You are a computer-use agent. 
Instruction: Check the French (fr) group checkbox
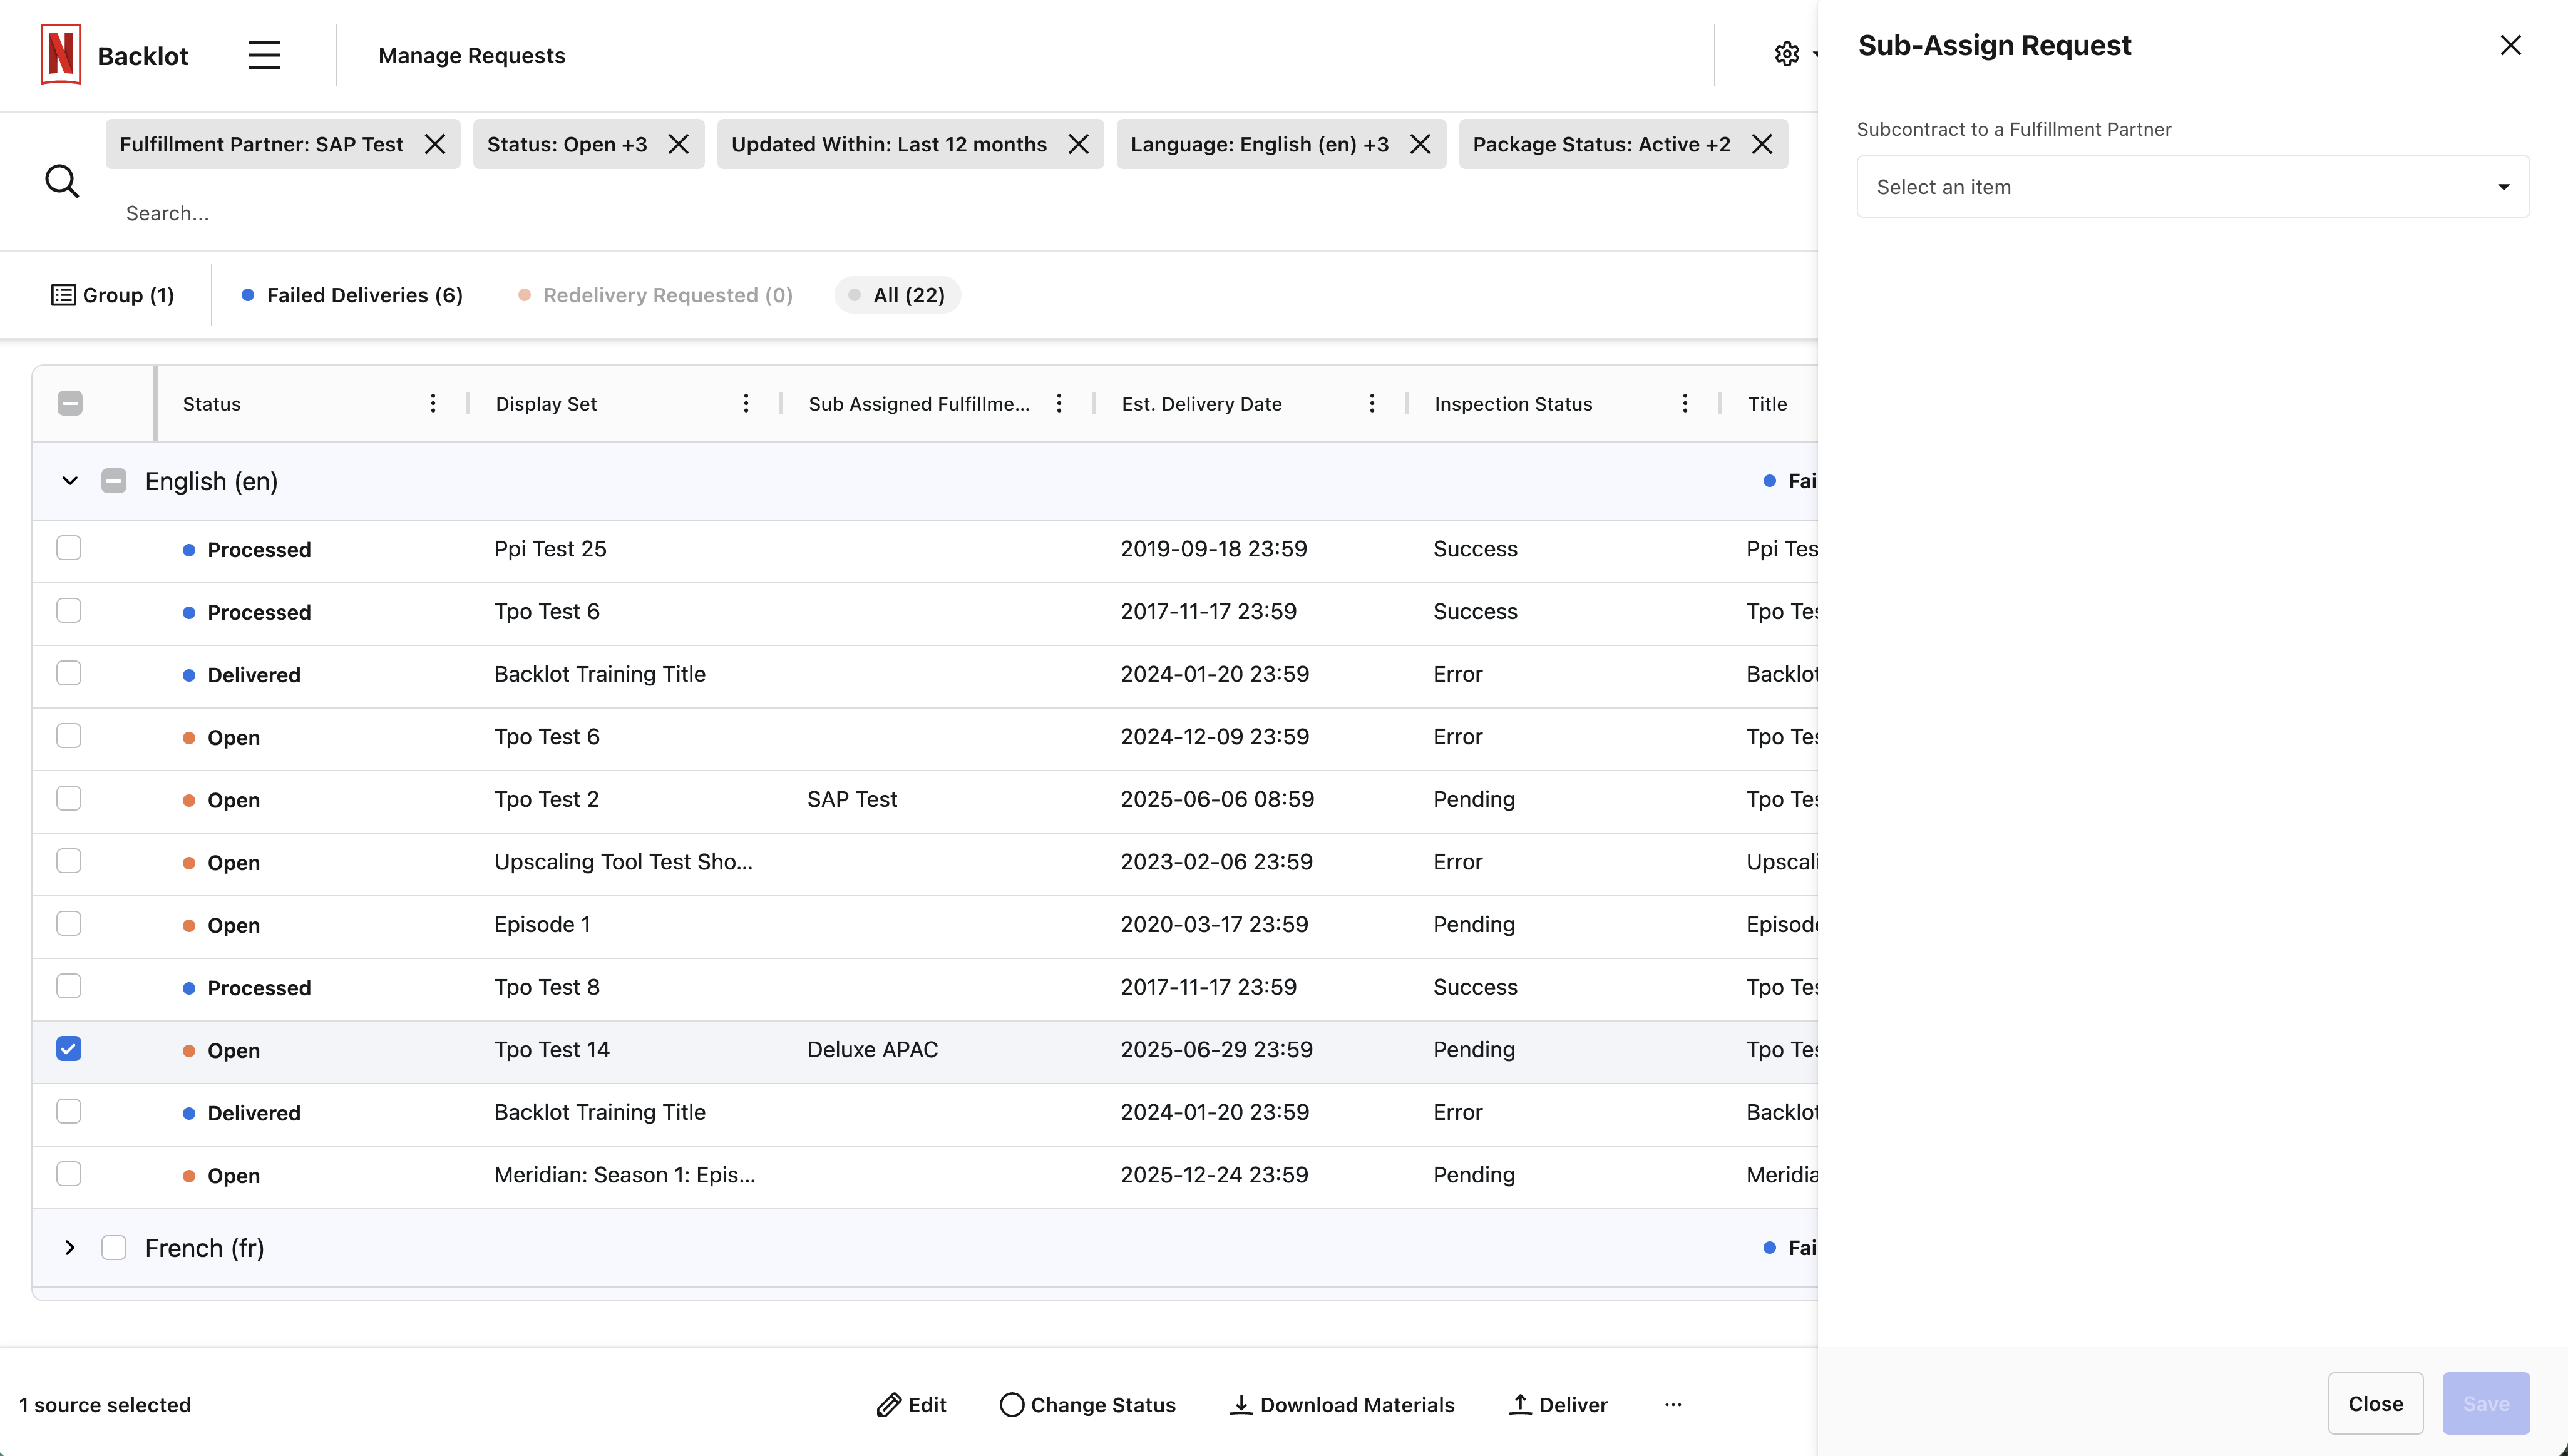point(114,1247)
